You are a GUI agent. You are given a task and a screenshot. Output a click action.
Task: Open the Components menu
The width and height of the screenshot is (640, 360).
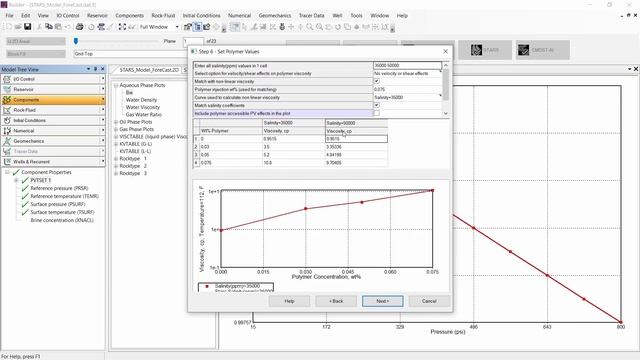point(129,16)
